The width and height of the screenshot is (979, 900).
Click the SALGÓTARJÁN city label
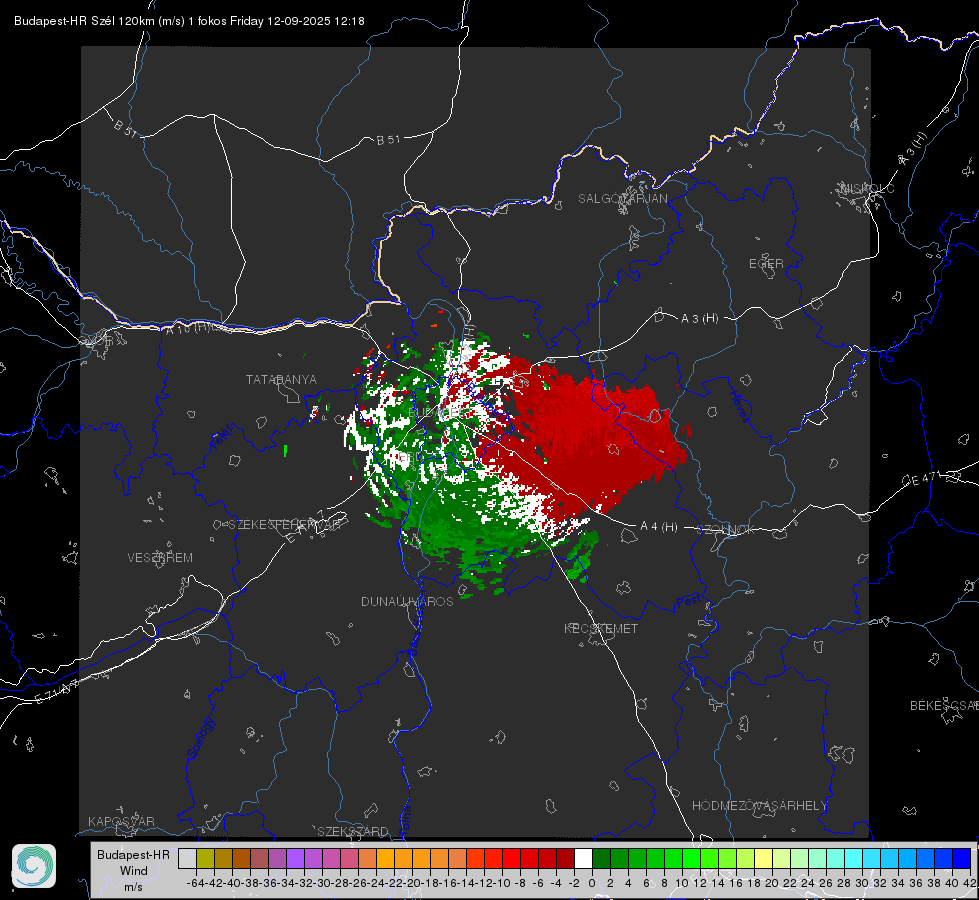tap(622, 199)
